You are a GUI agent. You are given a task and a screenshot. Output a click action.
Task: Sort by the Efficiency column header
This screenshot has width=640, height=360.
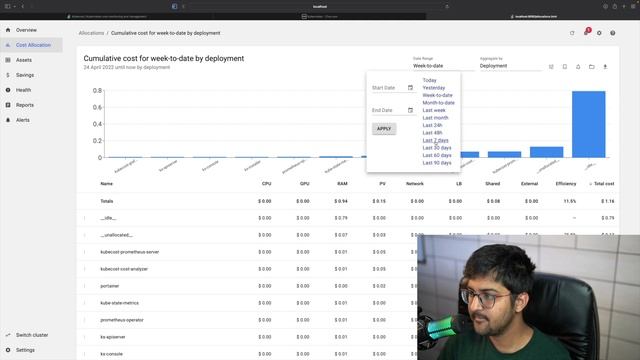click(566, 184)
